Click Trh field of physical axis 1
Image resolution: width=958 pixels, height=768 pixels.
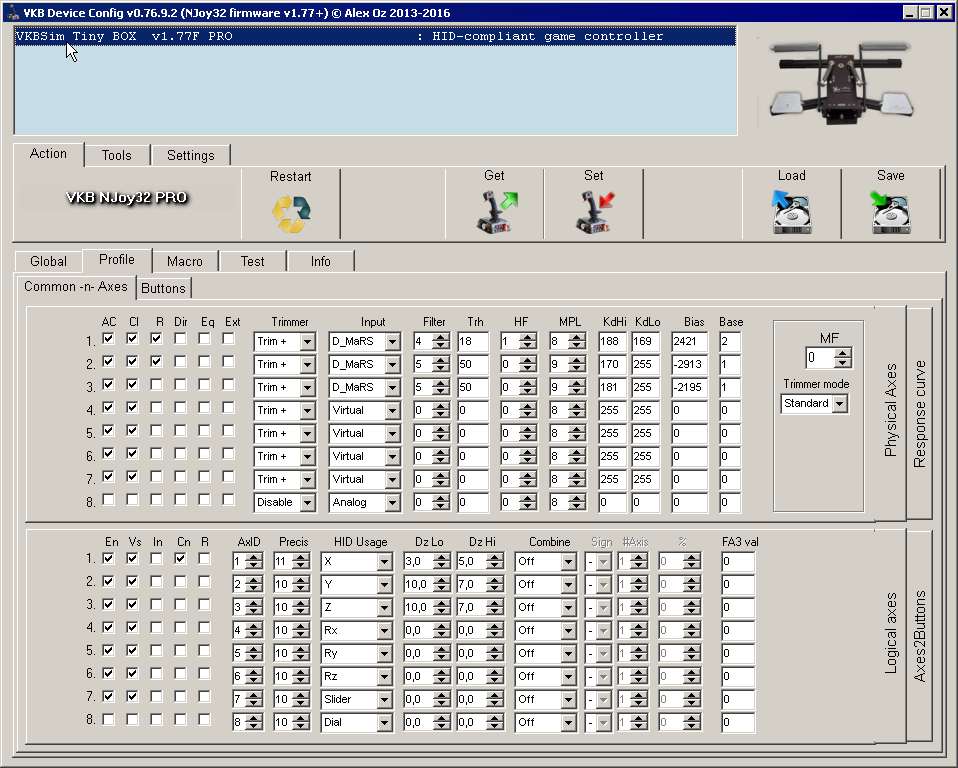(x=473, y=342)
